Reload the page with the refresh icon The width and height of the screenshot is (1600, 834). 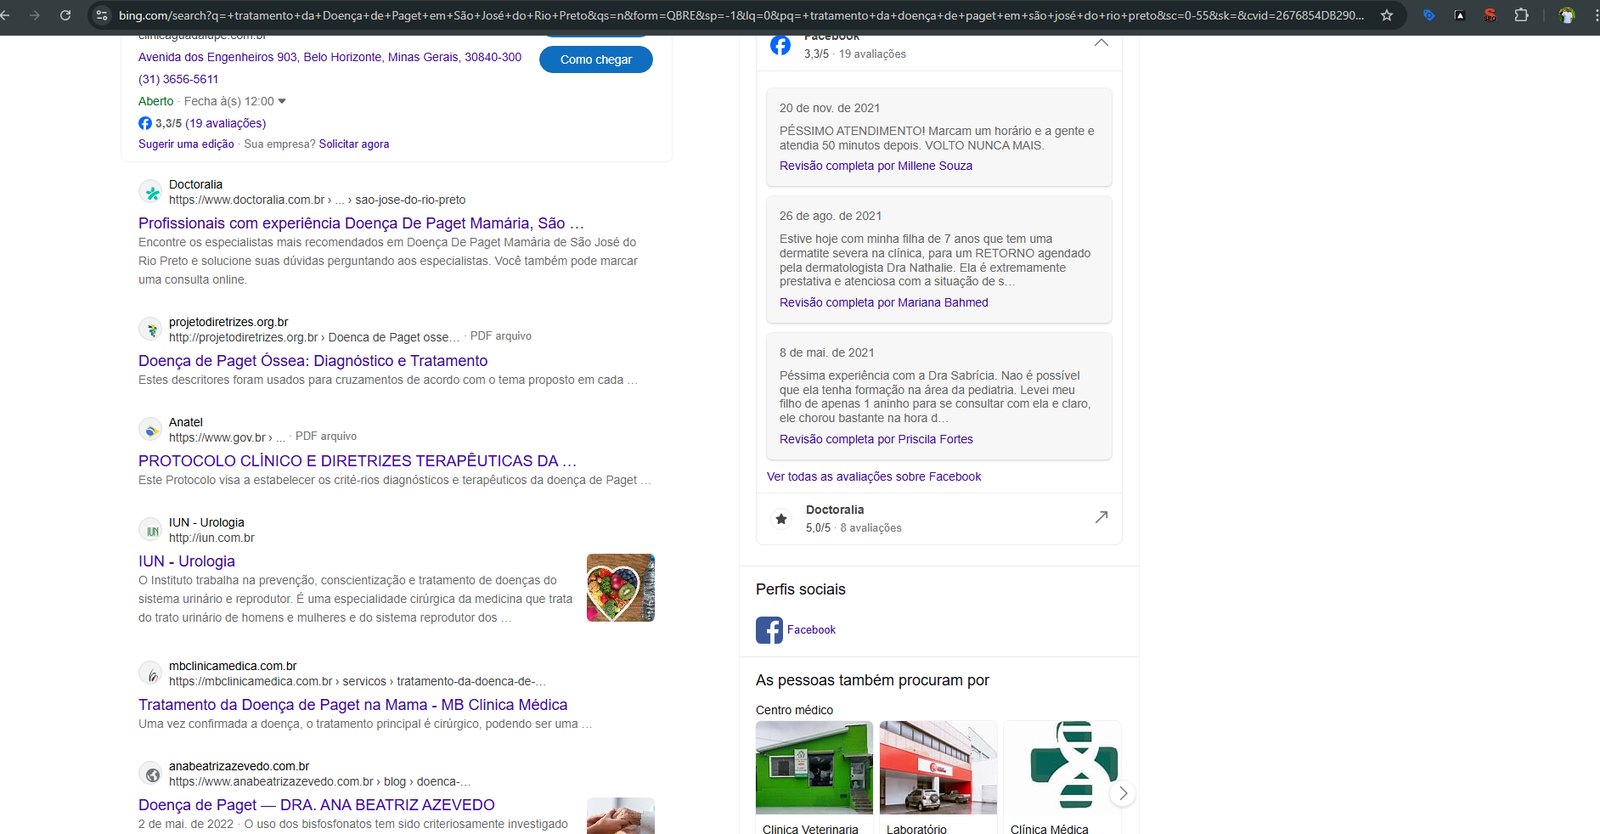point(65,15)
